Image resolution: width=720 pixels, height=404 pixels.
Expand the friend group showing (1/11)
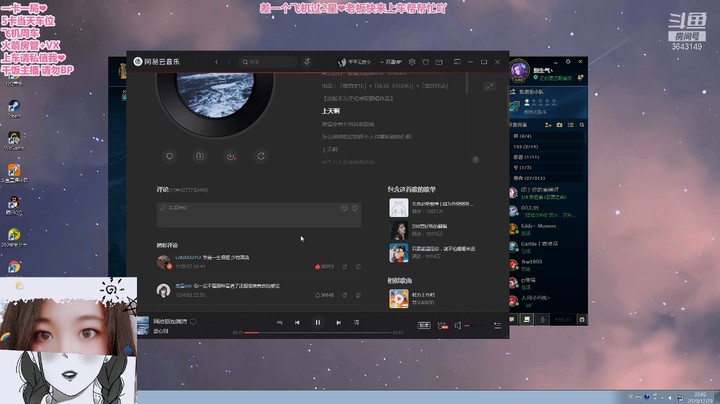pos(547,157)
